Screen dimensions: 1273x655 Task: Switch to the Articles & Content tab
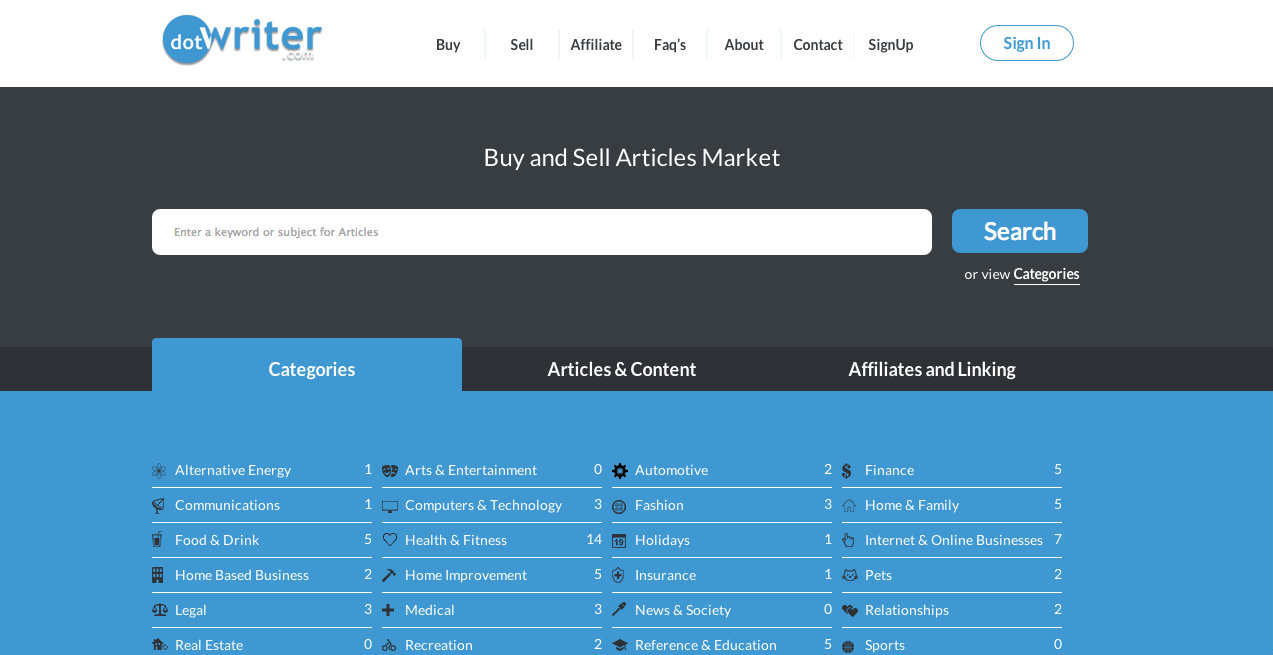coord(621,369)
